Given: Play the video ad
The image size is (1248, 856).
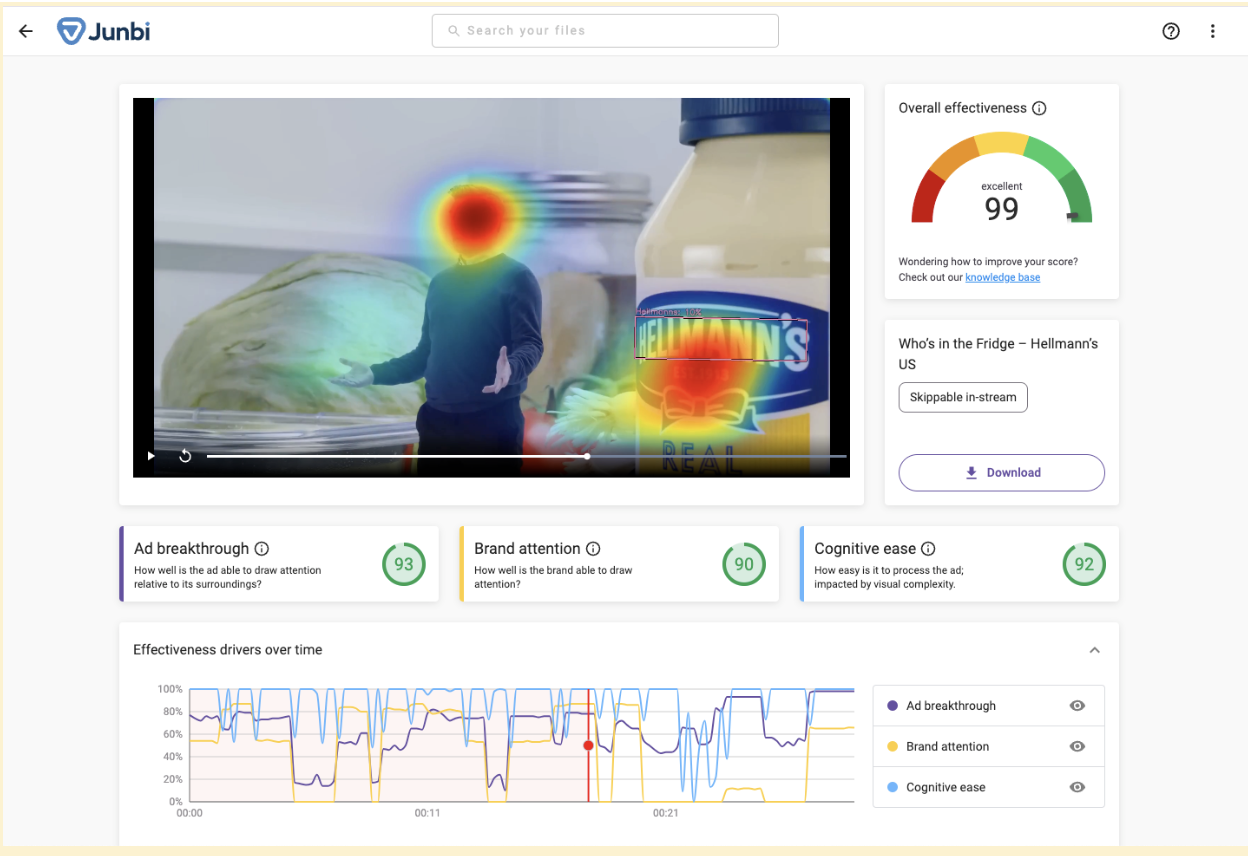Looking at the screenshot, I should point(152,456).
